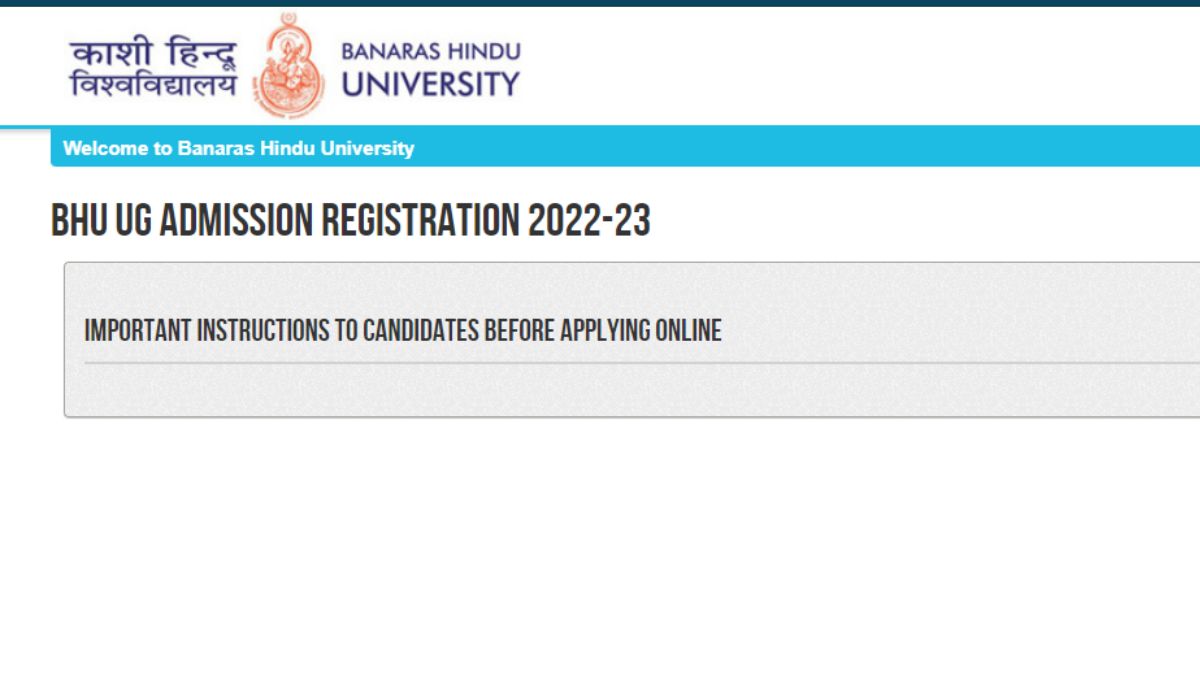Click the Banaras Hindu University emblem seal
Screen dimensions: 1200x675
point(289,66)
